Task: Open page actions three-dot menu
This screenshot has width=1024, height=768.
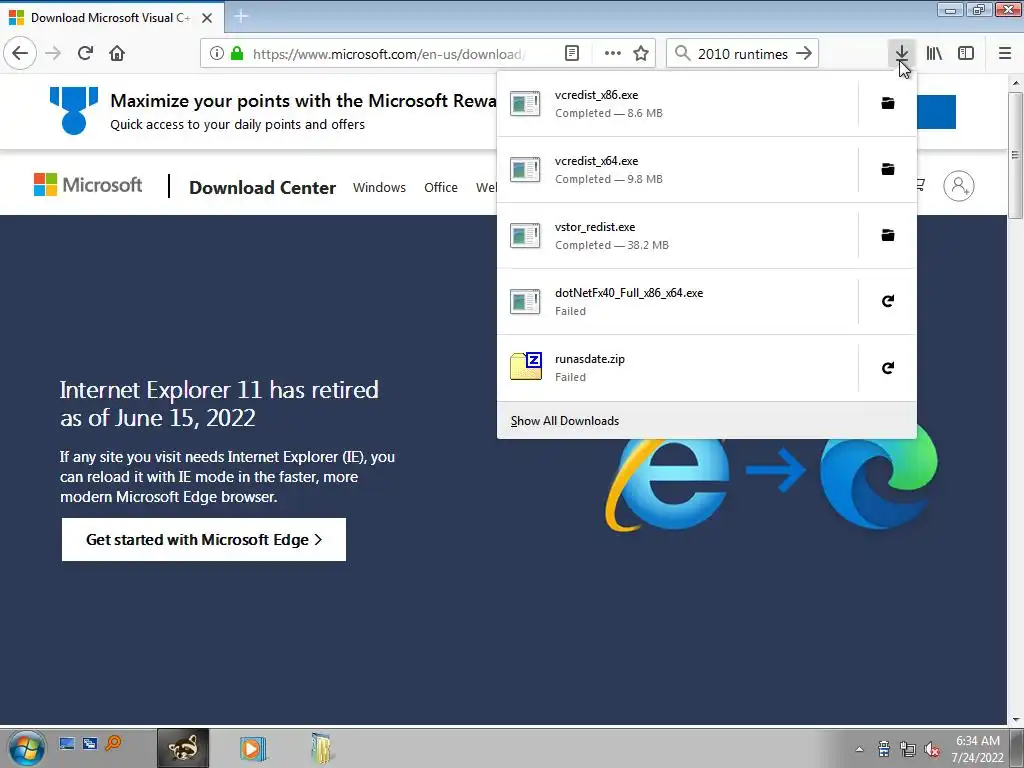Action: (x=613, y=54)
